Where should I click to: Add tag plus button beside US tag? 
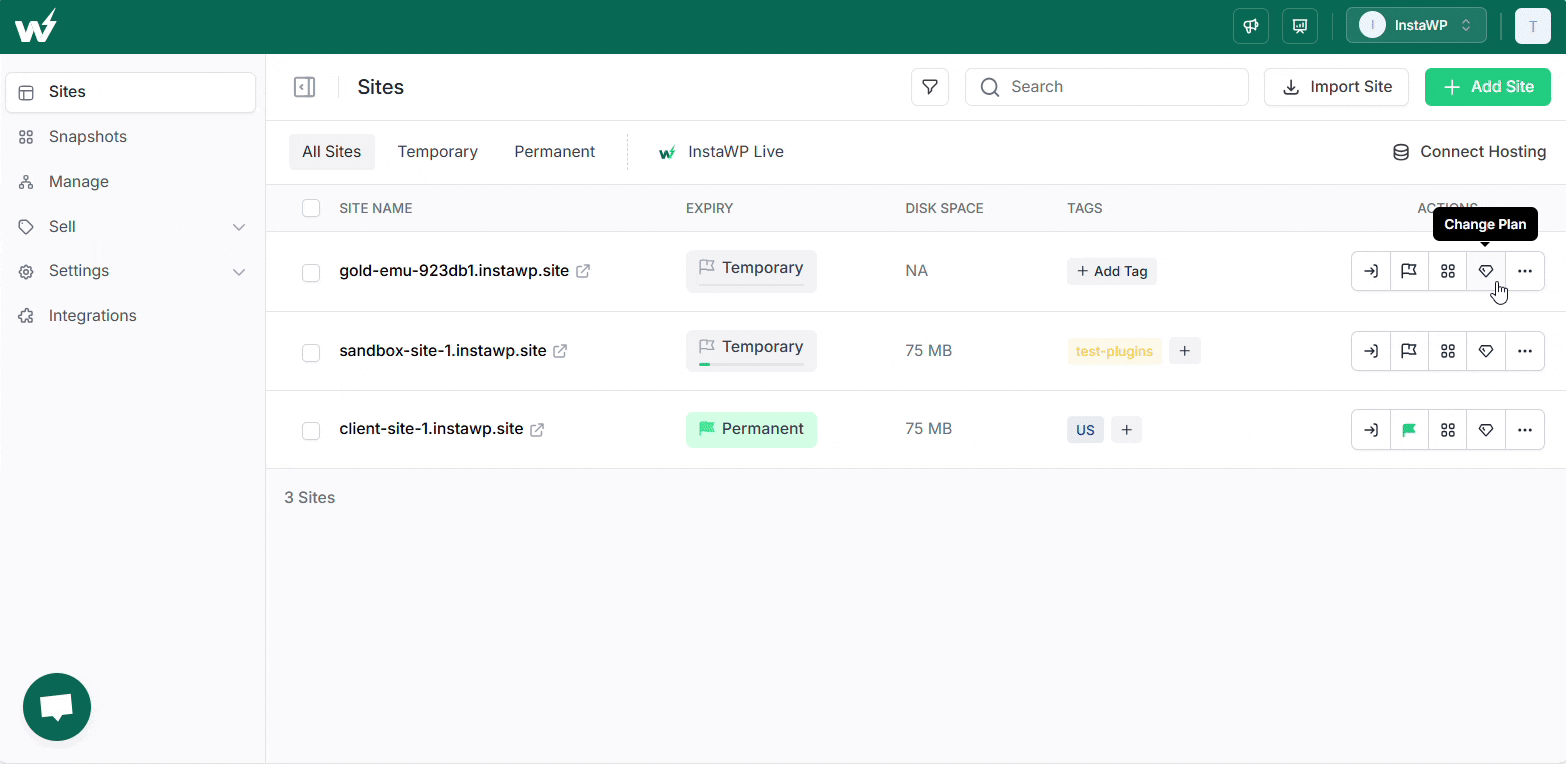[1126, 430]
